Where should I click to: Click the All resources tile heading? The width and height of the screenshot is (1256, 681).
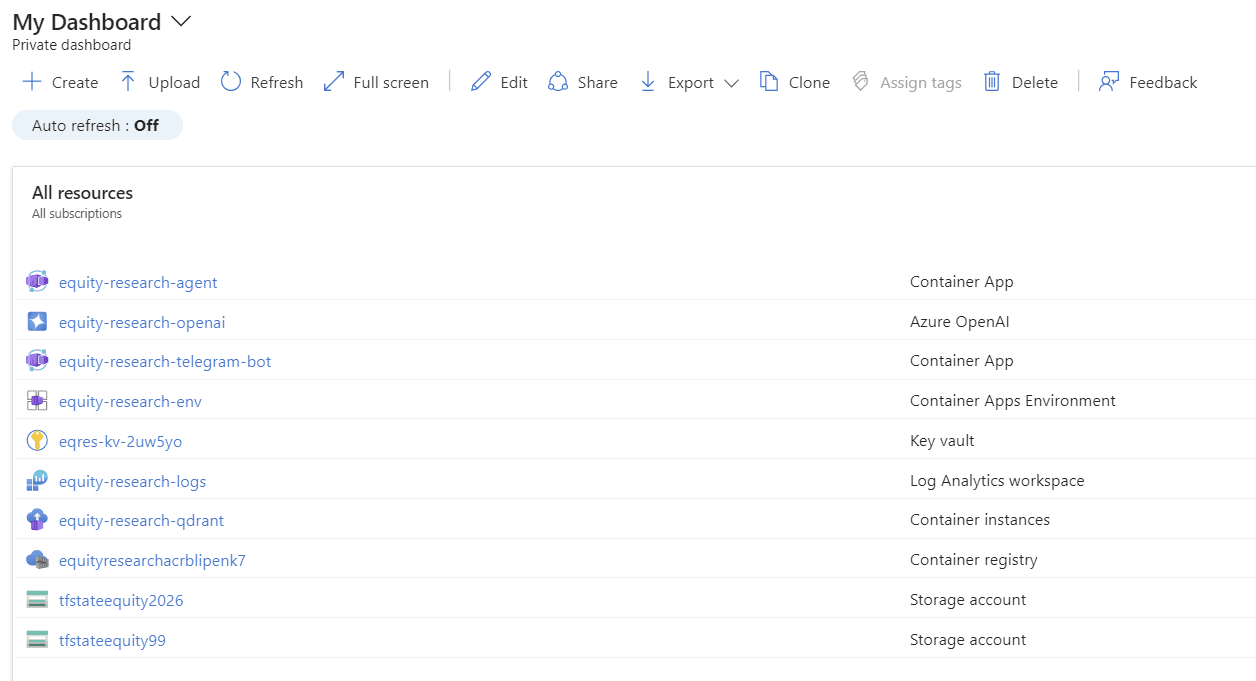(x=82, y=193)
